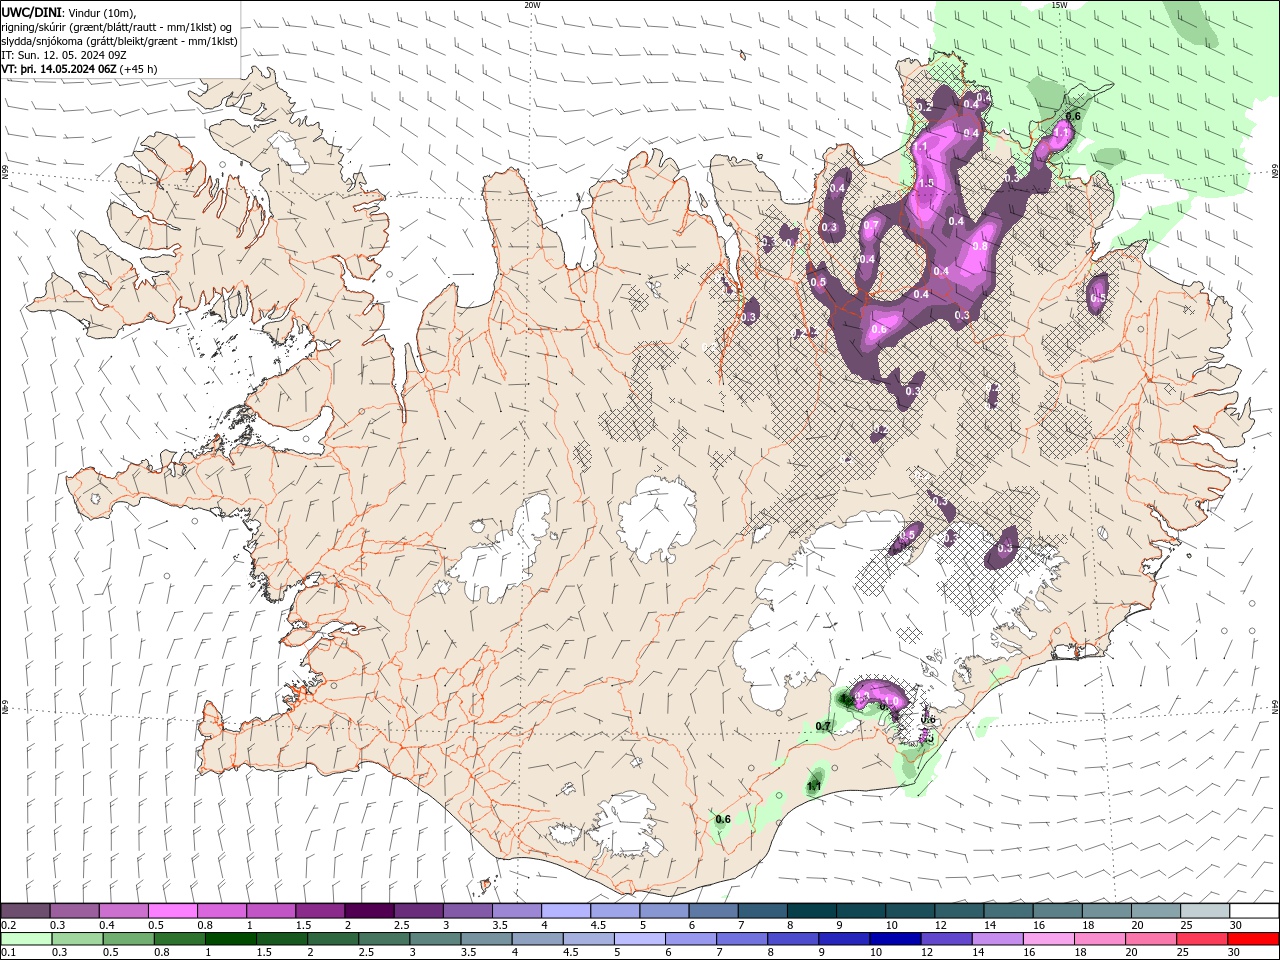The image size is (1280, 960).
Task: Pick the red 25–30 rain scale swatch
Action: [x=1202, y=939]
